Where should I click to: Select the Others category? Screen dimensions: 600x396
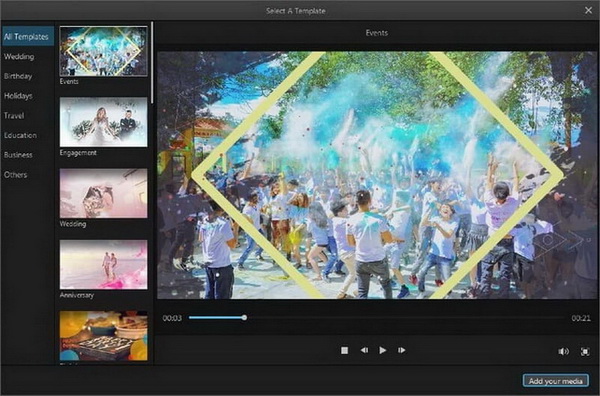click(x=15, y=175)
